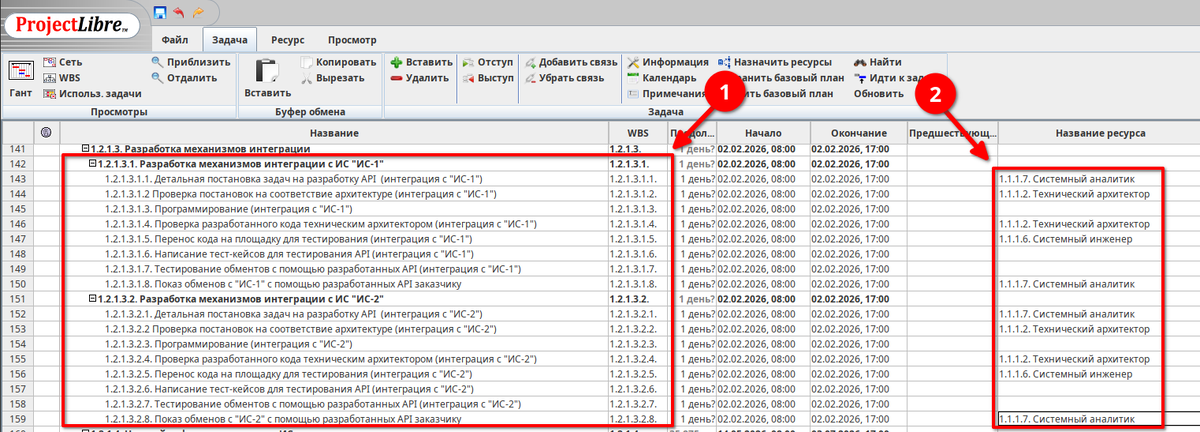Screen dimensions: 1200x432
Task: Click Копировать in the clipboard group
Action: (x=339, y=61)
